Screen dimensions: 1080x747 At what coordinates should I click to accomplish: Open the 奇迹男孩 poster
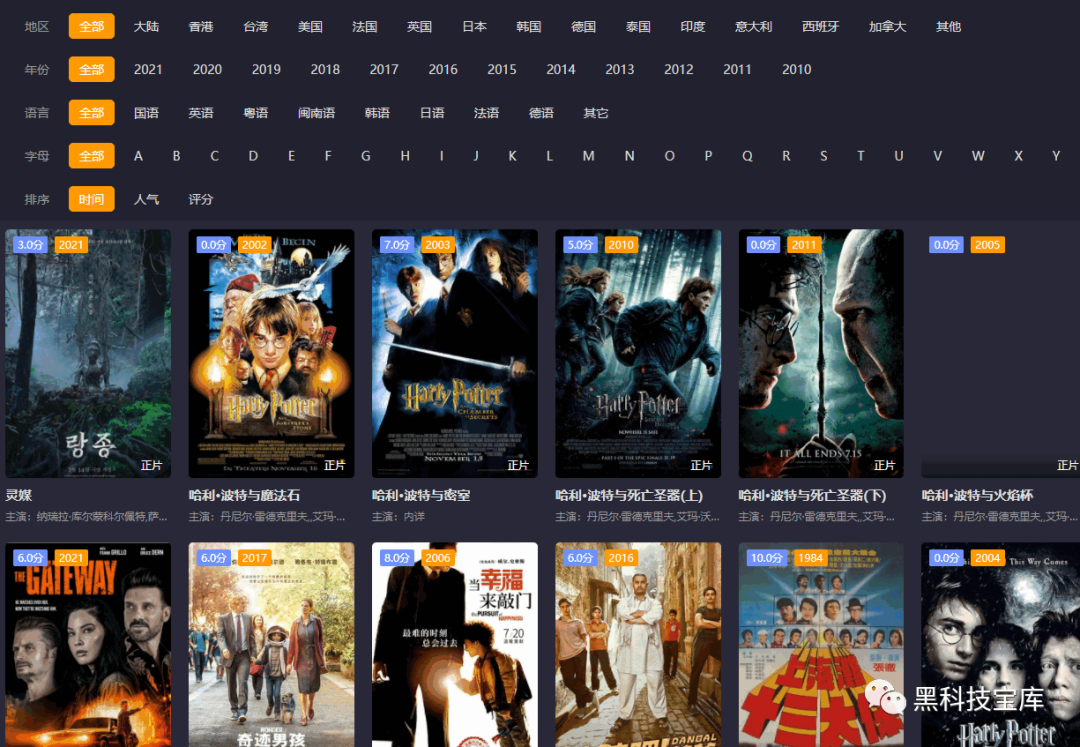click(271, 644)
